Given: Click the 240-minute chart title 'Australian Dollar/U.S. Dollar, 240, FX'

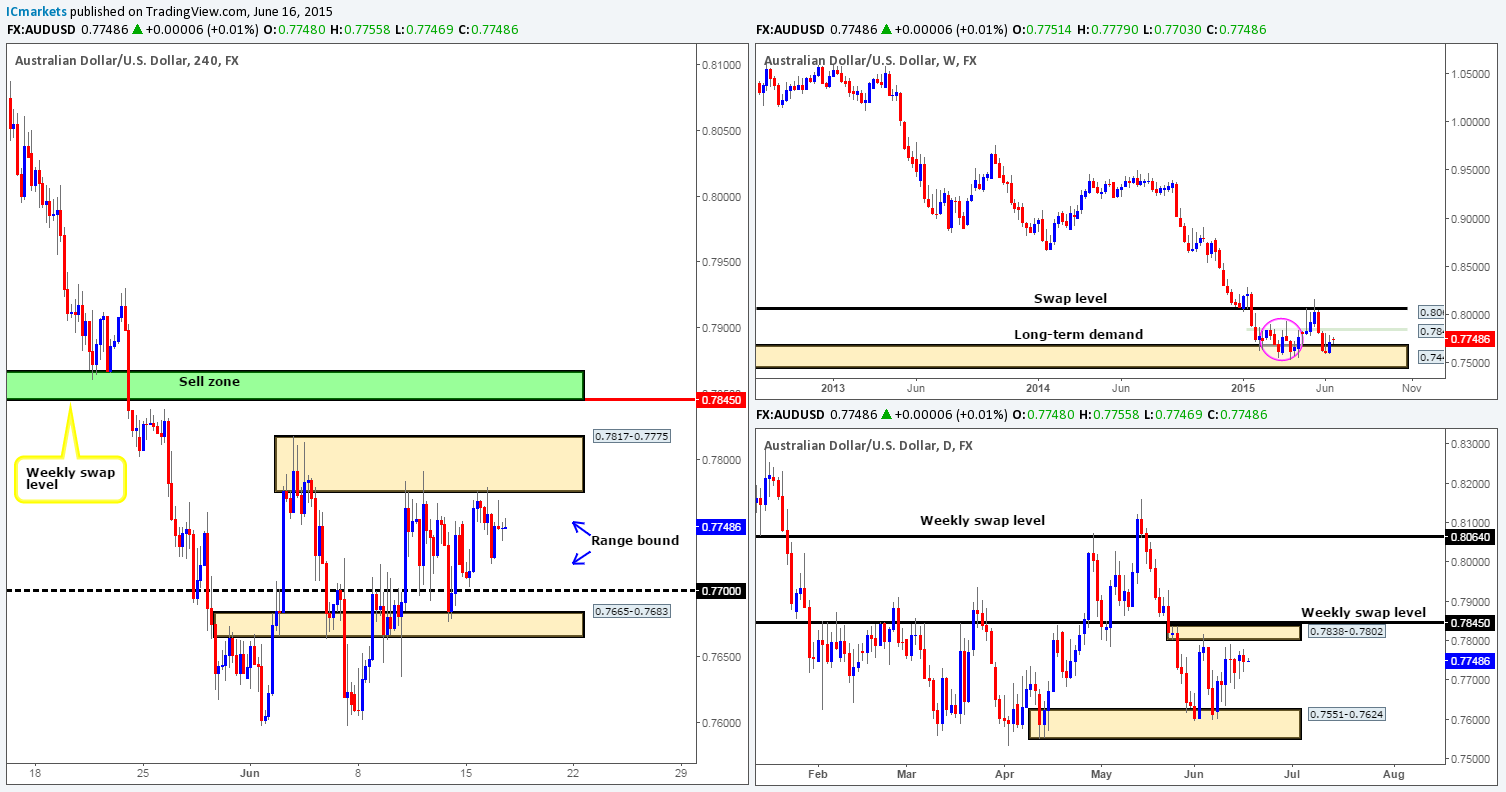Looking at the screenshot, I should (x=126, y=60).
